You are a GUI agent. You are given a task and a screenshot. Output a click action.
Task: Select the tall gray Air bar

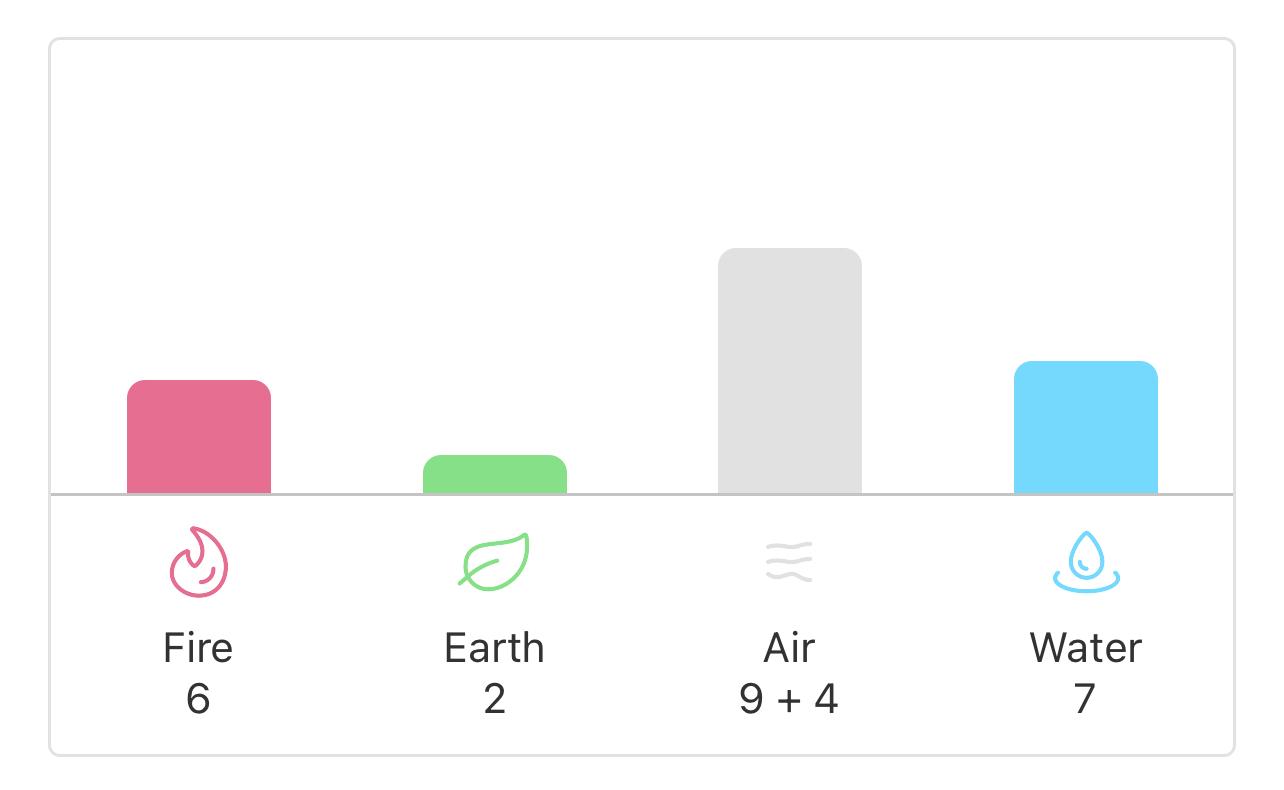[790, 371]
